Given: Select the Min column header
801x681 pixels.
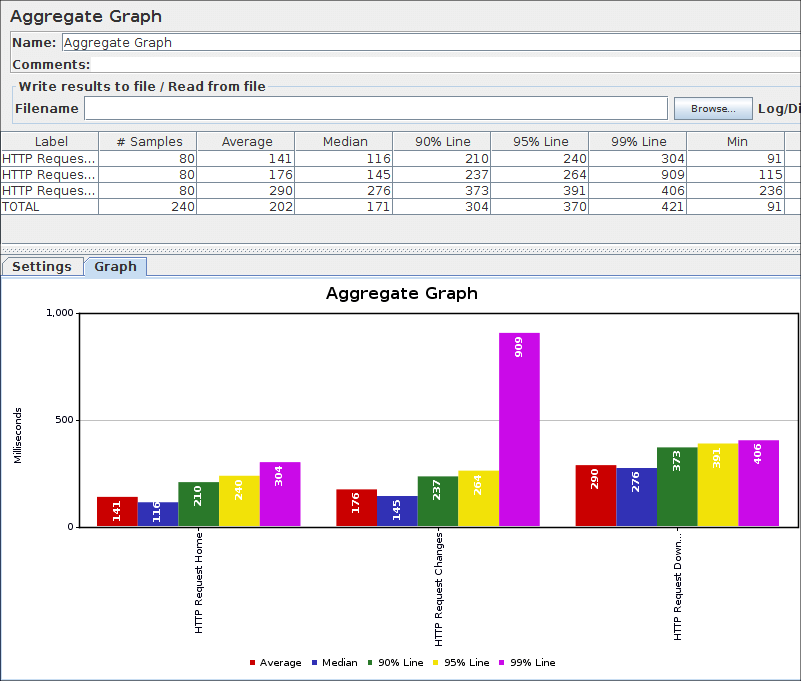Looking at the screenshot, I should tap(736, 142).
